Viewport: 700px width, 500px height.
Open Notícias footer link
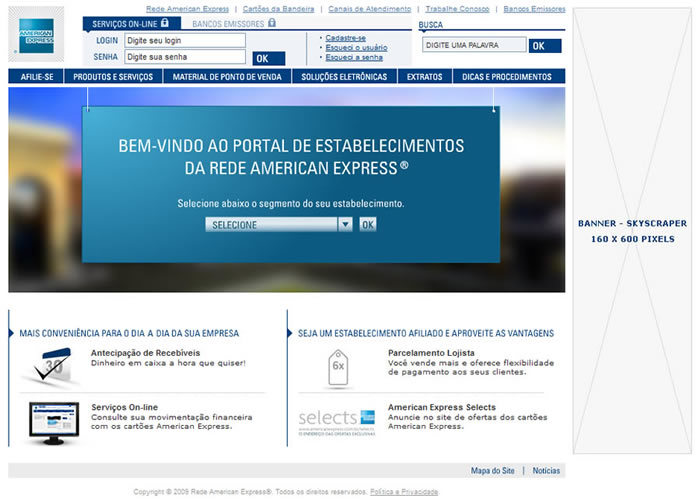(546, 471)
